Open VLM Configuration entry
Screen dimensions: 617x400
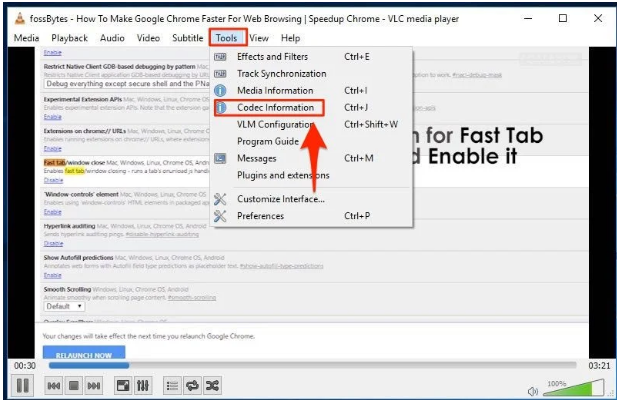point(312,124)
